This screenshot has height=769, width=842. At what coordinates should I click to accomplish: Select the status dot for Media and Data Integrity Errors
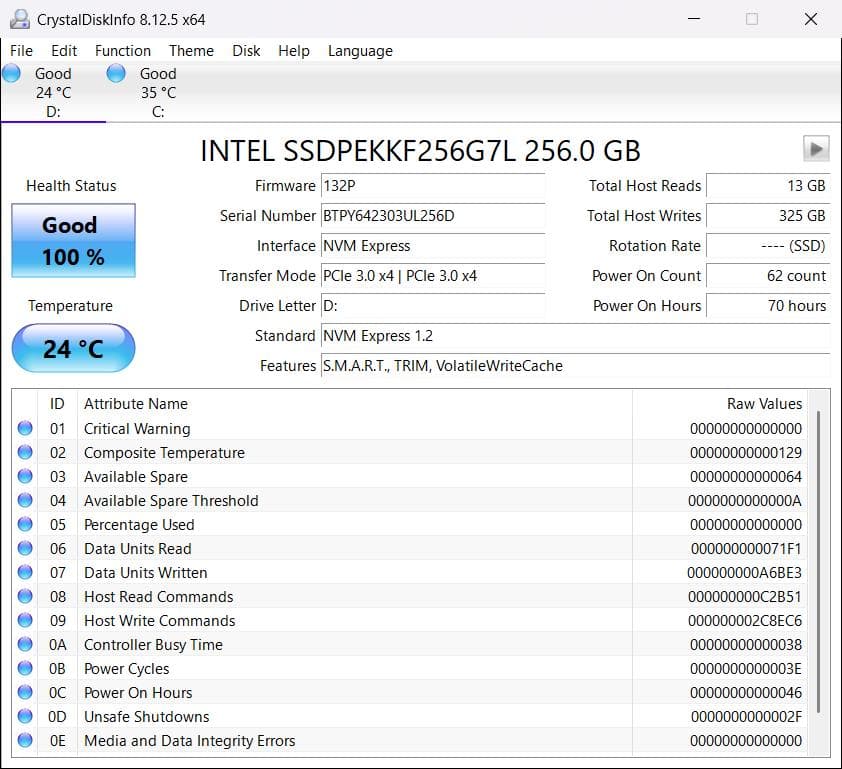[x=24, y=740]
